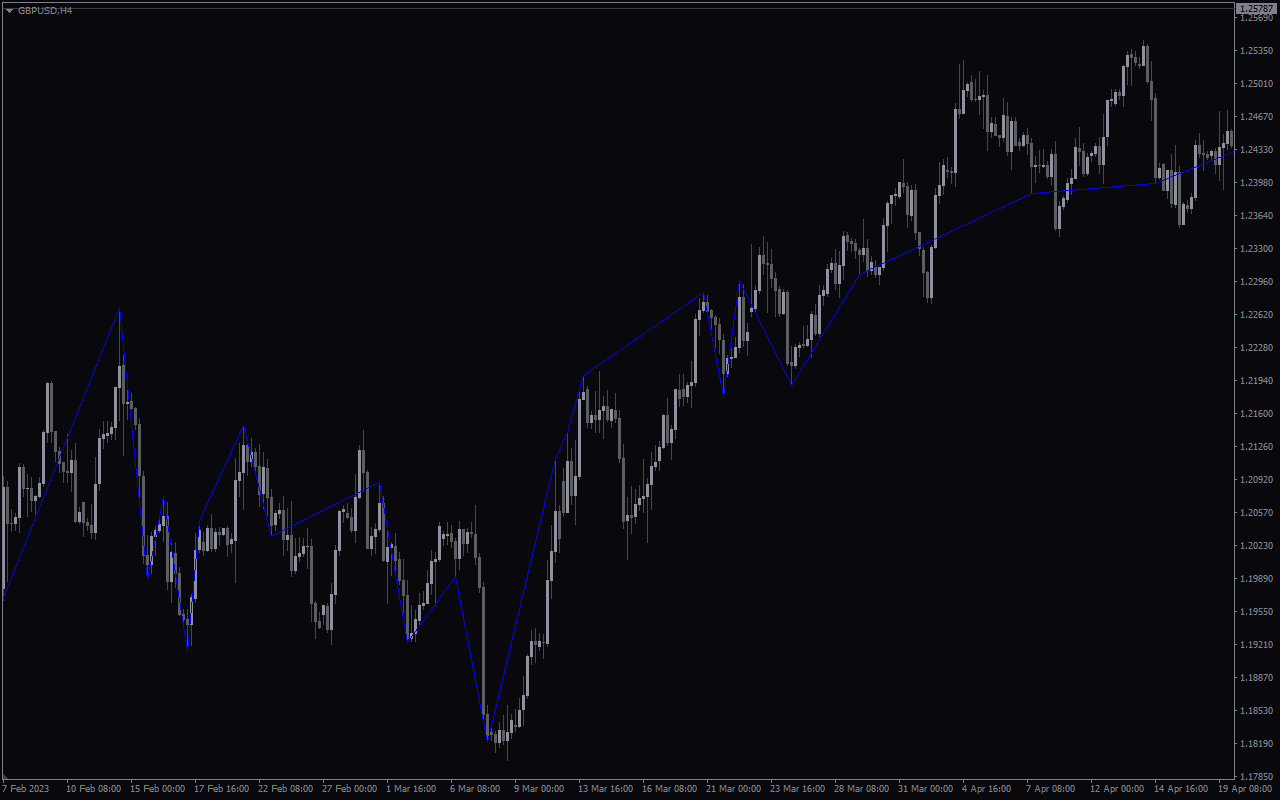Click the 1.18190 price axis value
The width and height of the screenshot is (1280, 800).
[x=1258, y=743]
